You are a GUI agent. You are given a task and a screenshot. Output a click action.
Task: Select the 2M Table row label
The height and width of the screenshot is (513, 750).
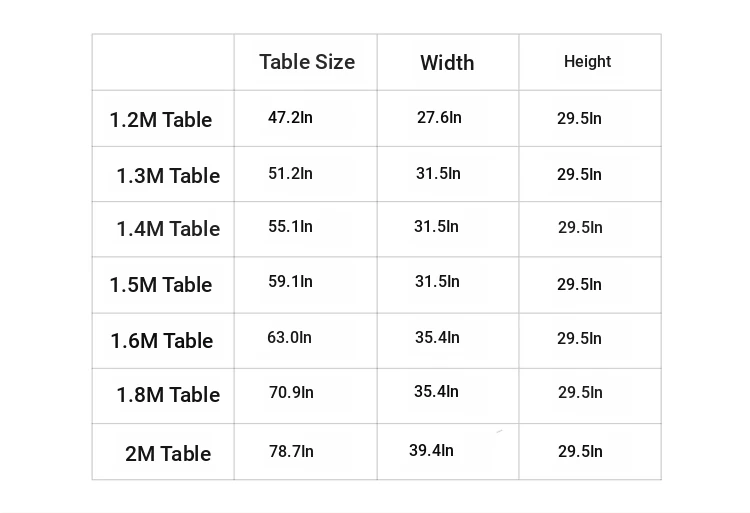pyautogui.click(x=168, y=454)
